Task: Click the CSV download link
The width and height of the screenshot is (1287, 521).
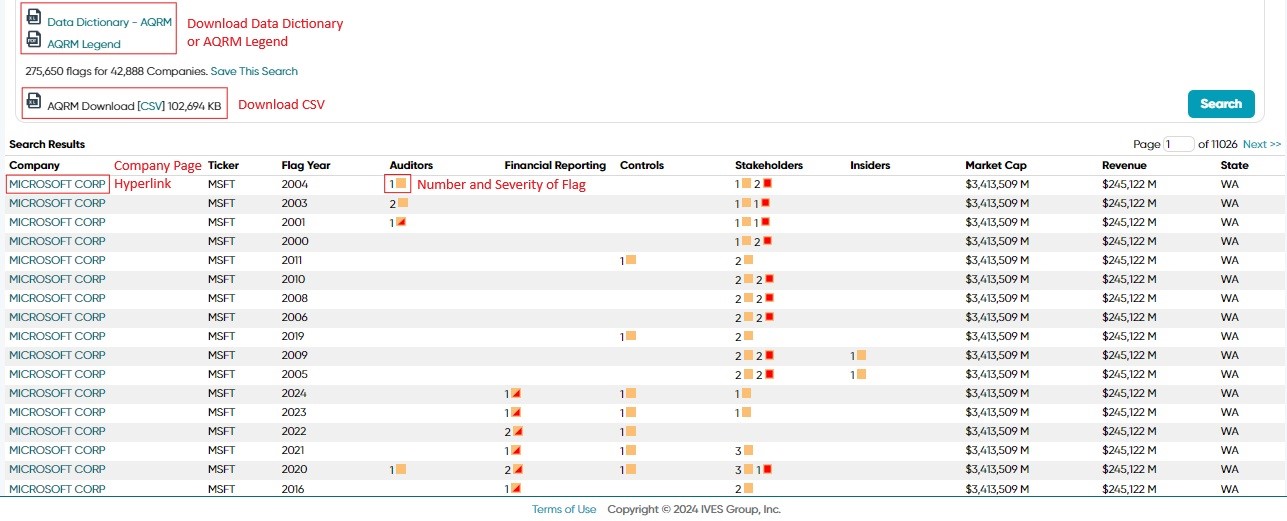Action: (150, 105)
